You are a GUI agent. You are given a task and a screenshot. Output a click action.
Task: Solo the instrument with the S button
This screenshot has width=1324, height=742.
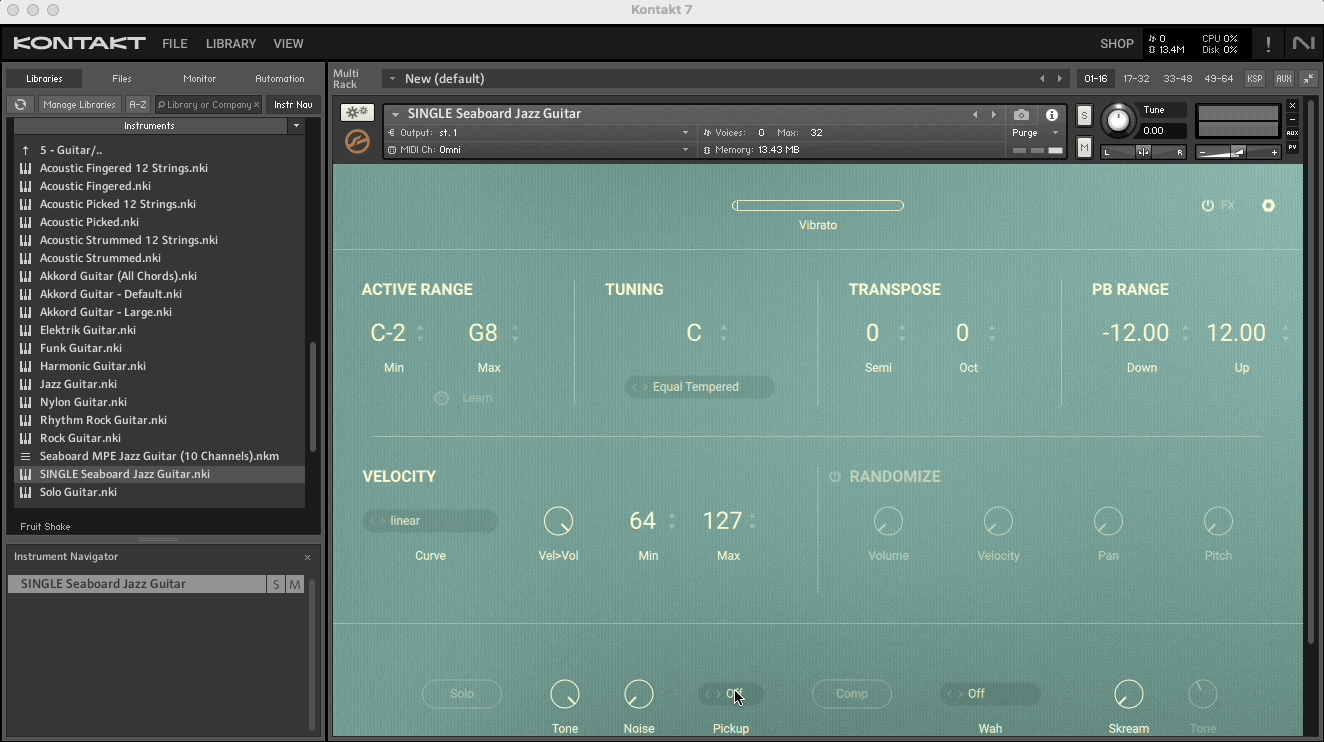pyautogui.click(x=1084, y=116)
